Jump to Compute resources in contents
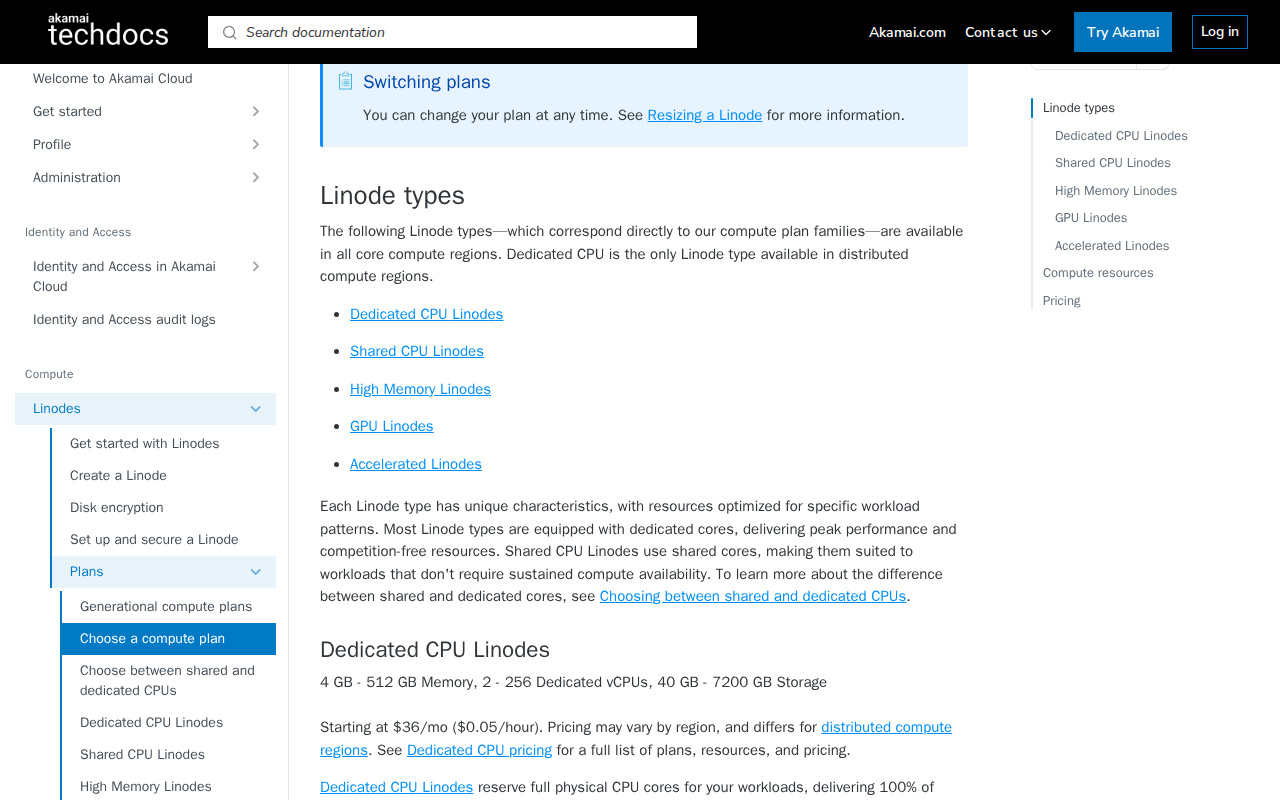This screenshot has height=800, width=1280. (x=1098, y=273)
